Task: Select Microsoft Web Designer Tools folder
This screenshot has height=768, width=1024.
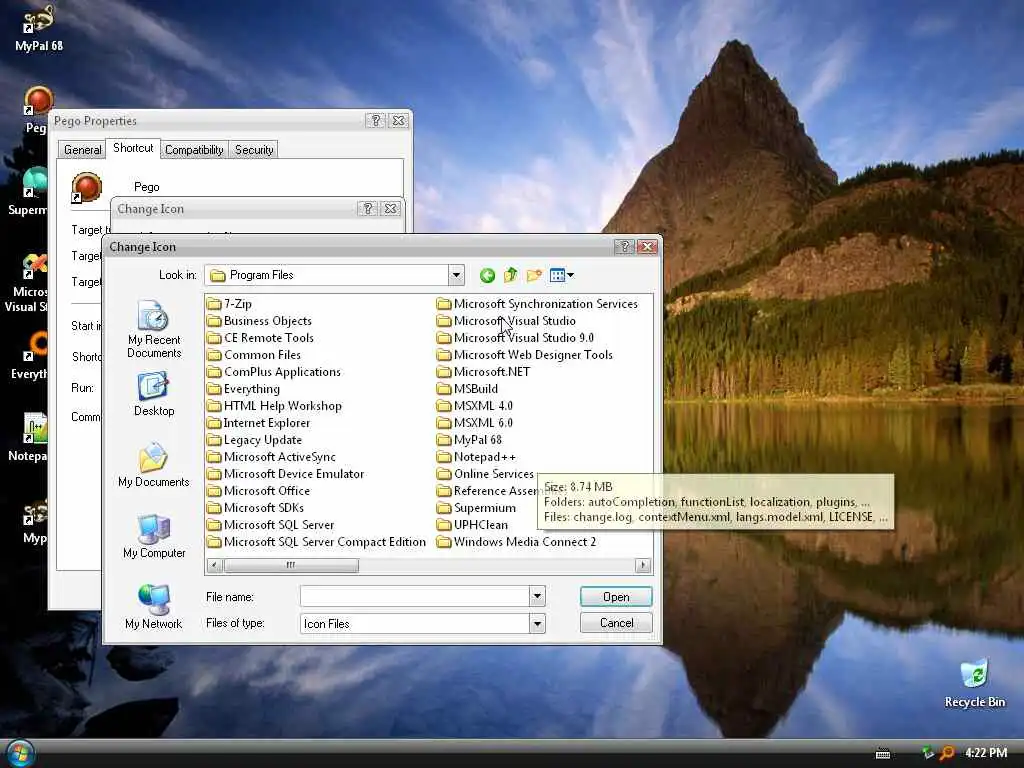Action: (x=525, y=355)
